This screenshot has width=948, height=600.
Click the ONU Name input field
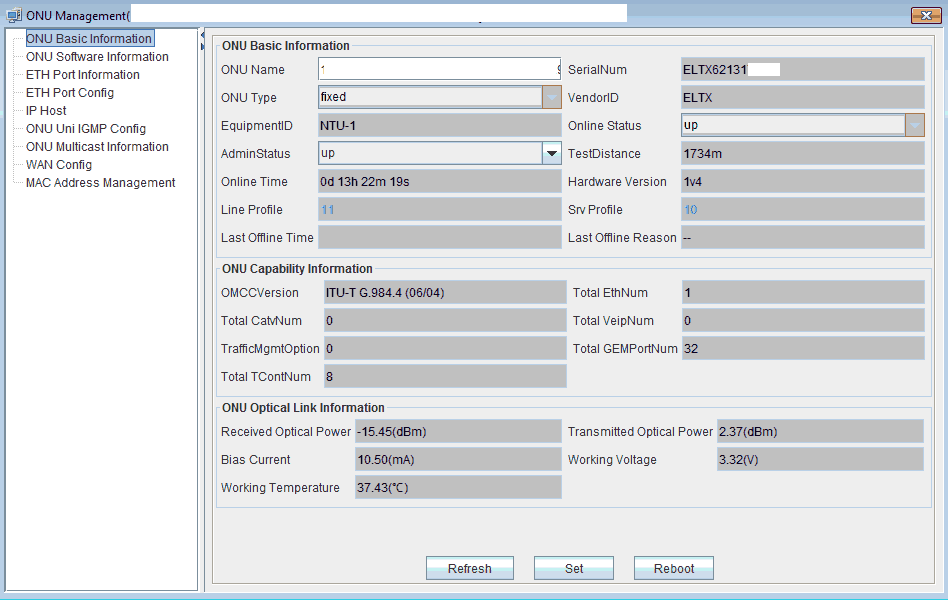point(439,70)
